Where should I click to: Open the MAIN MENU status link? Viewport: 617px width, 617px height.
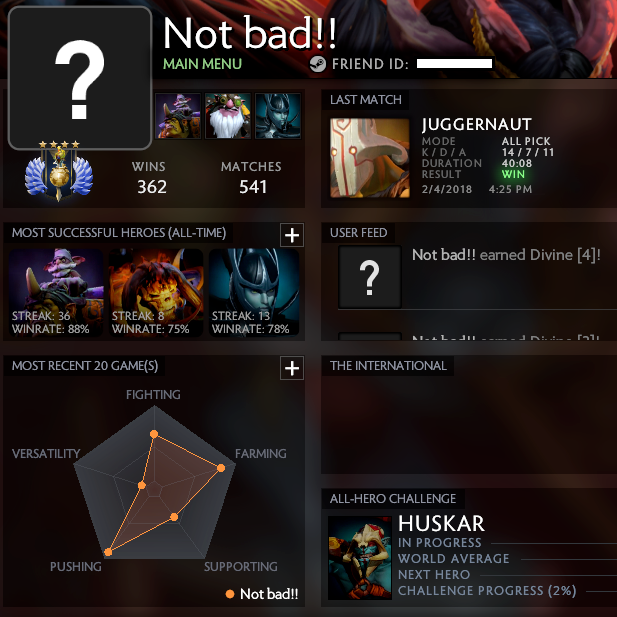tap(202, 64)
